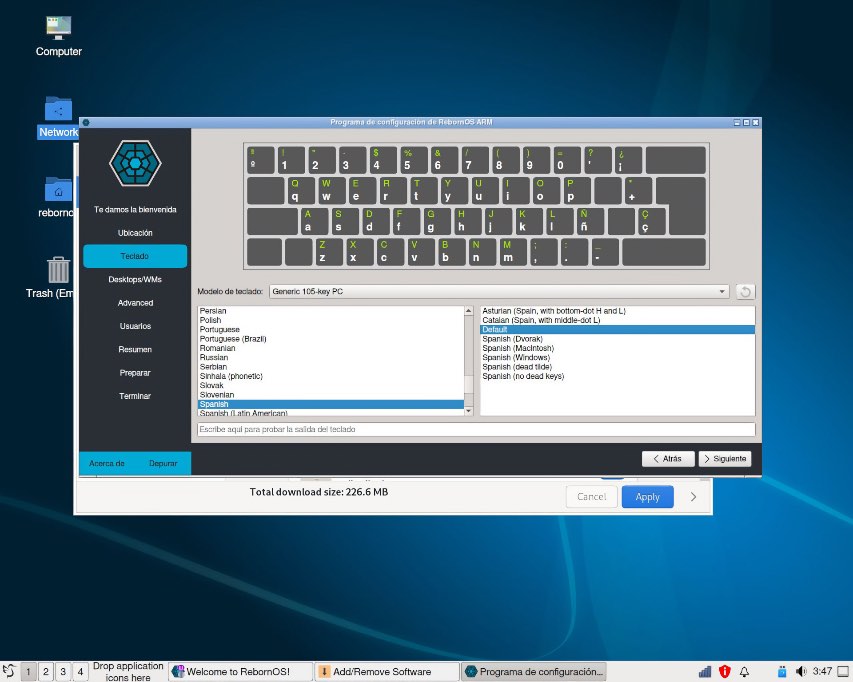This screenshot has width=853, height=682.
Task: Select Sinhala (phonetic) in the list
Action: coord(331,376)
